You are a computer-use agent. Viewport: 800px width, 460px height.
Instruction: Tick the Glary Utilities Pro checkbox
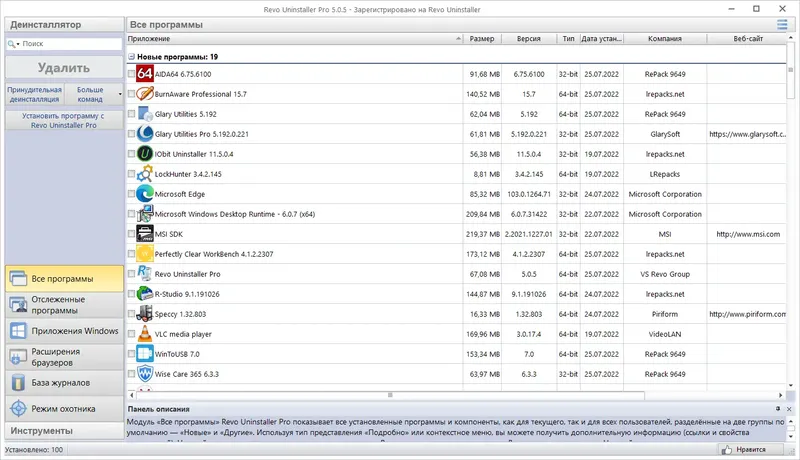click(x=131, y=134)
